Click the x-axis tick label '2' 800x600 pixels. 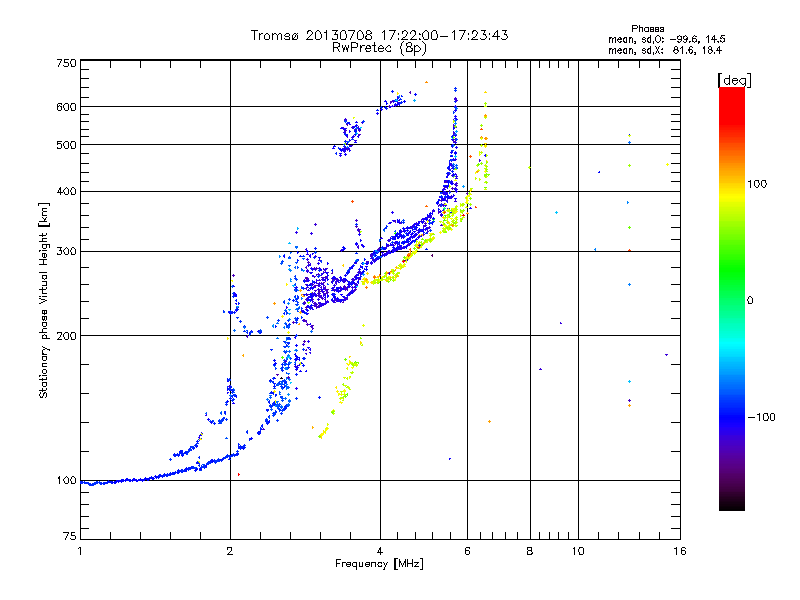click(x=230, y=551)
